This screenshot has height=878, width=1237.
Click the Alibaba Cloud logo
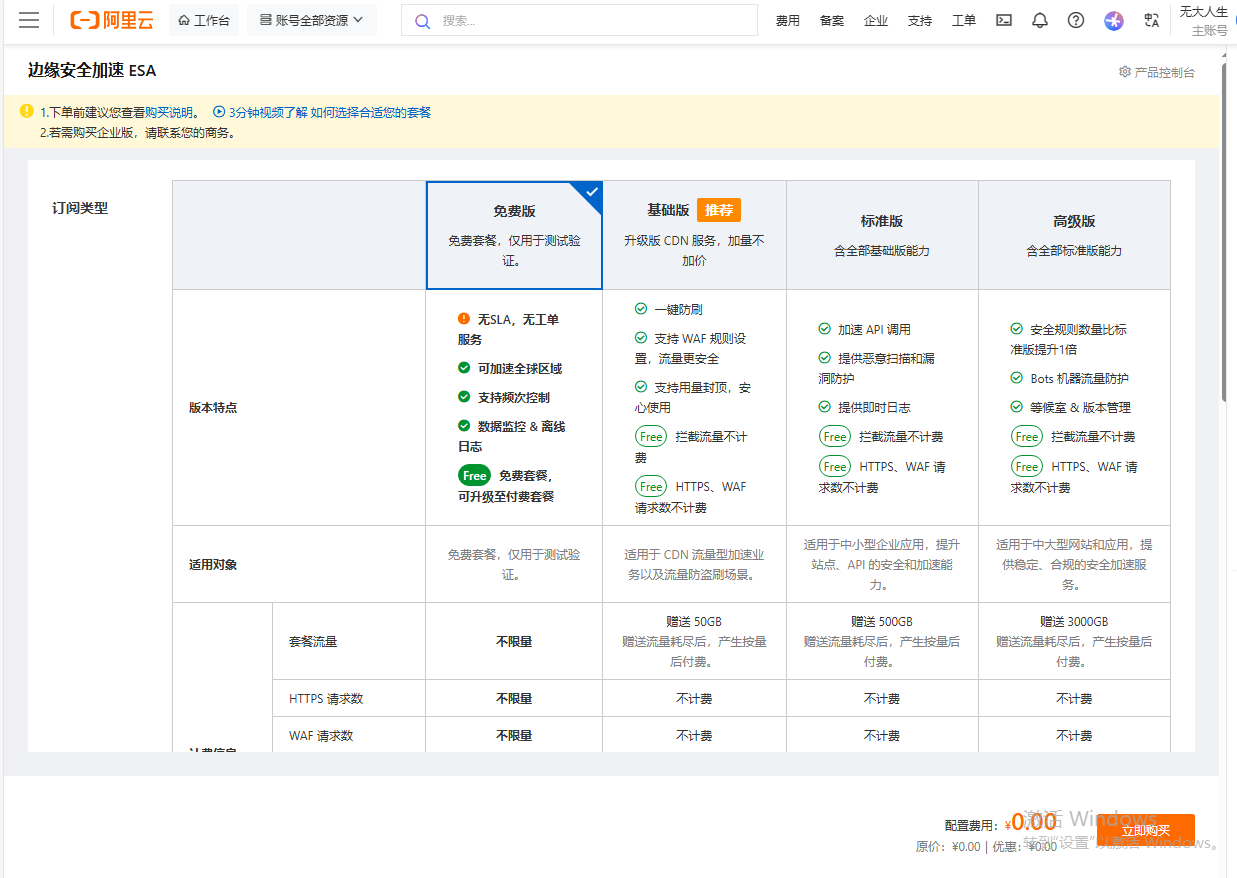pos(111,20)
